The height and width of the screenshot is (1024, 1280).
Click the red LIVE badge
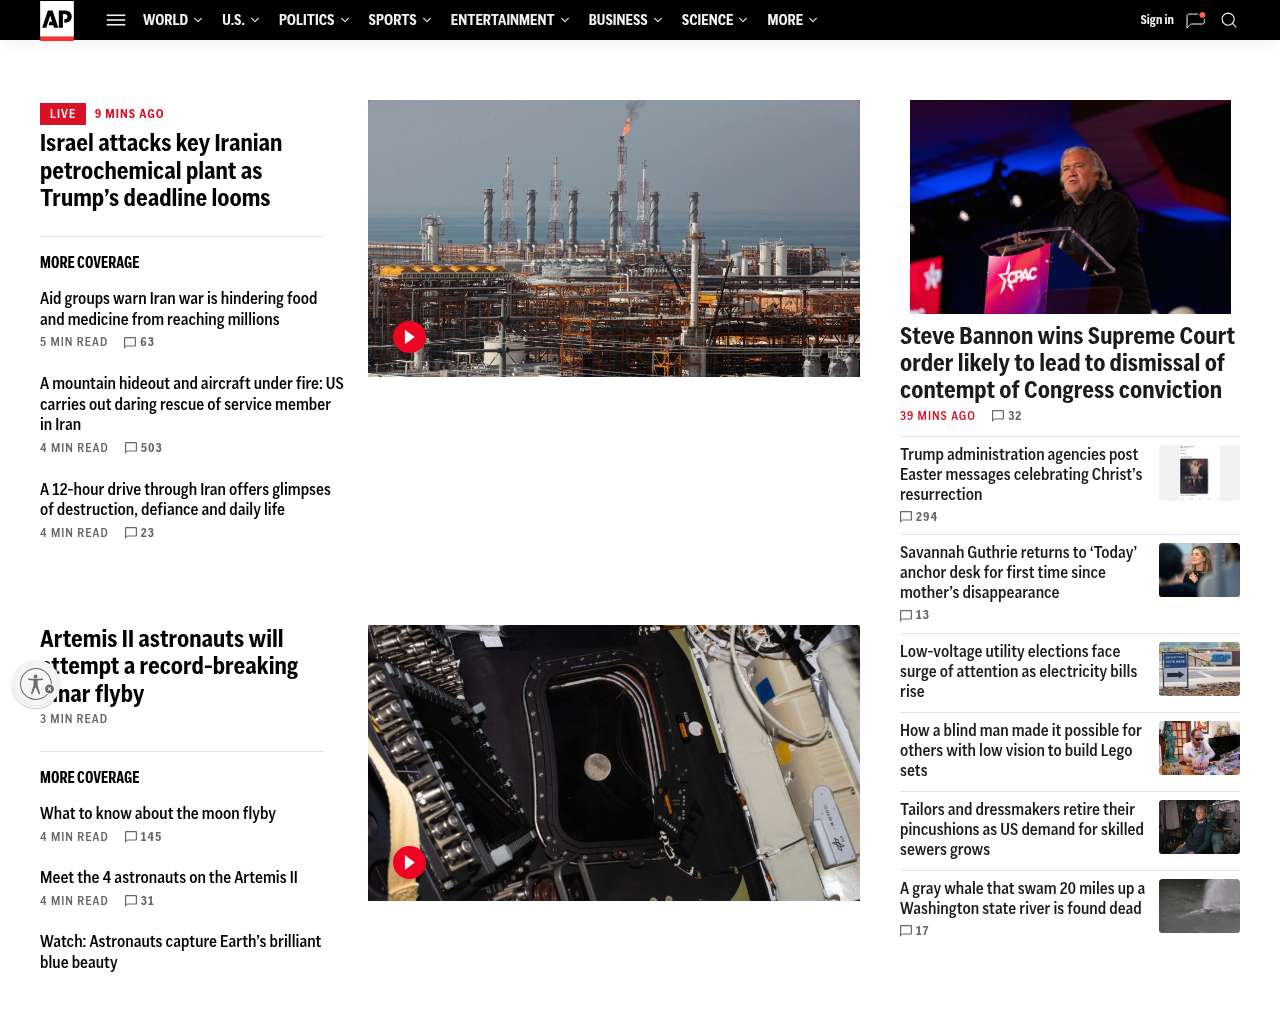tap(63, 114)
